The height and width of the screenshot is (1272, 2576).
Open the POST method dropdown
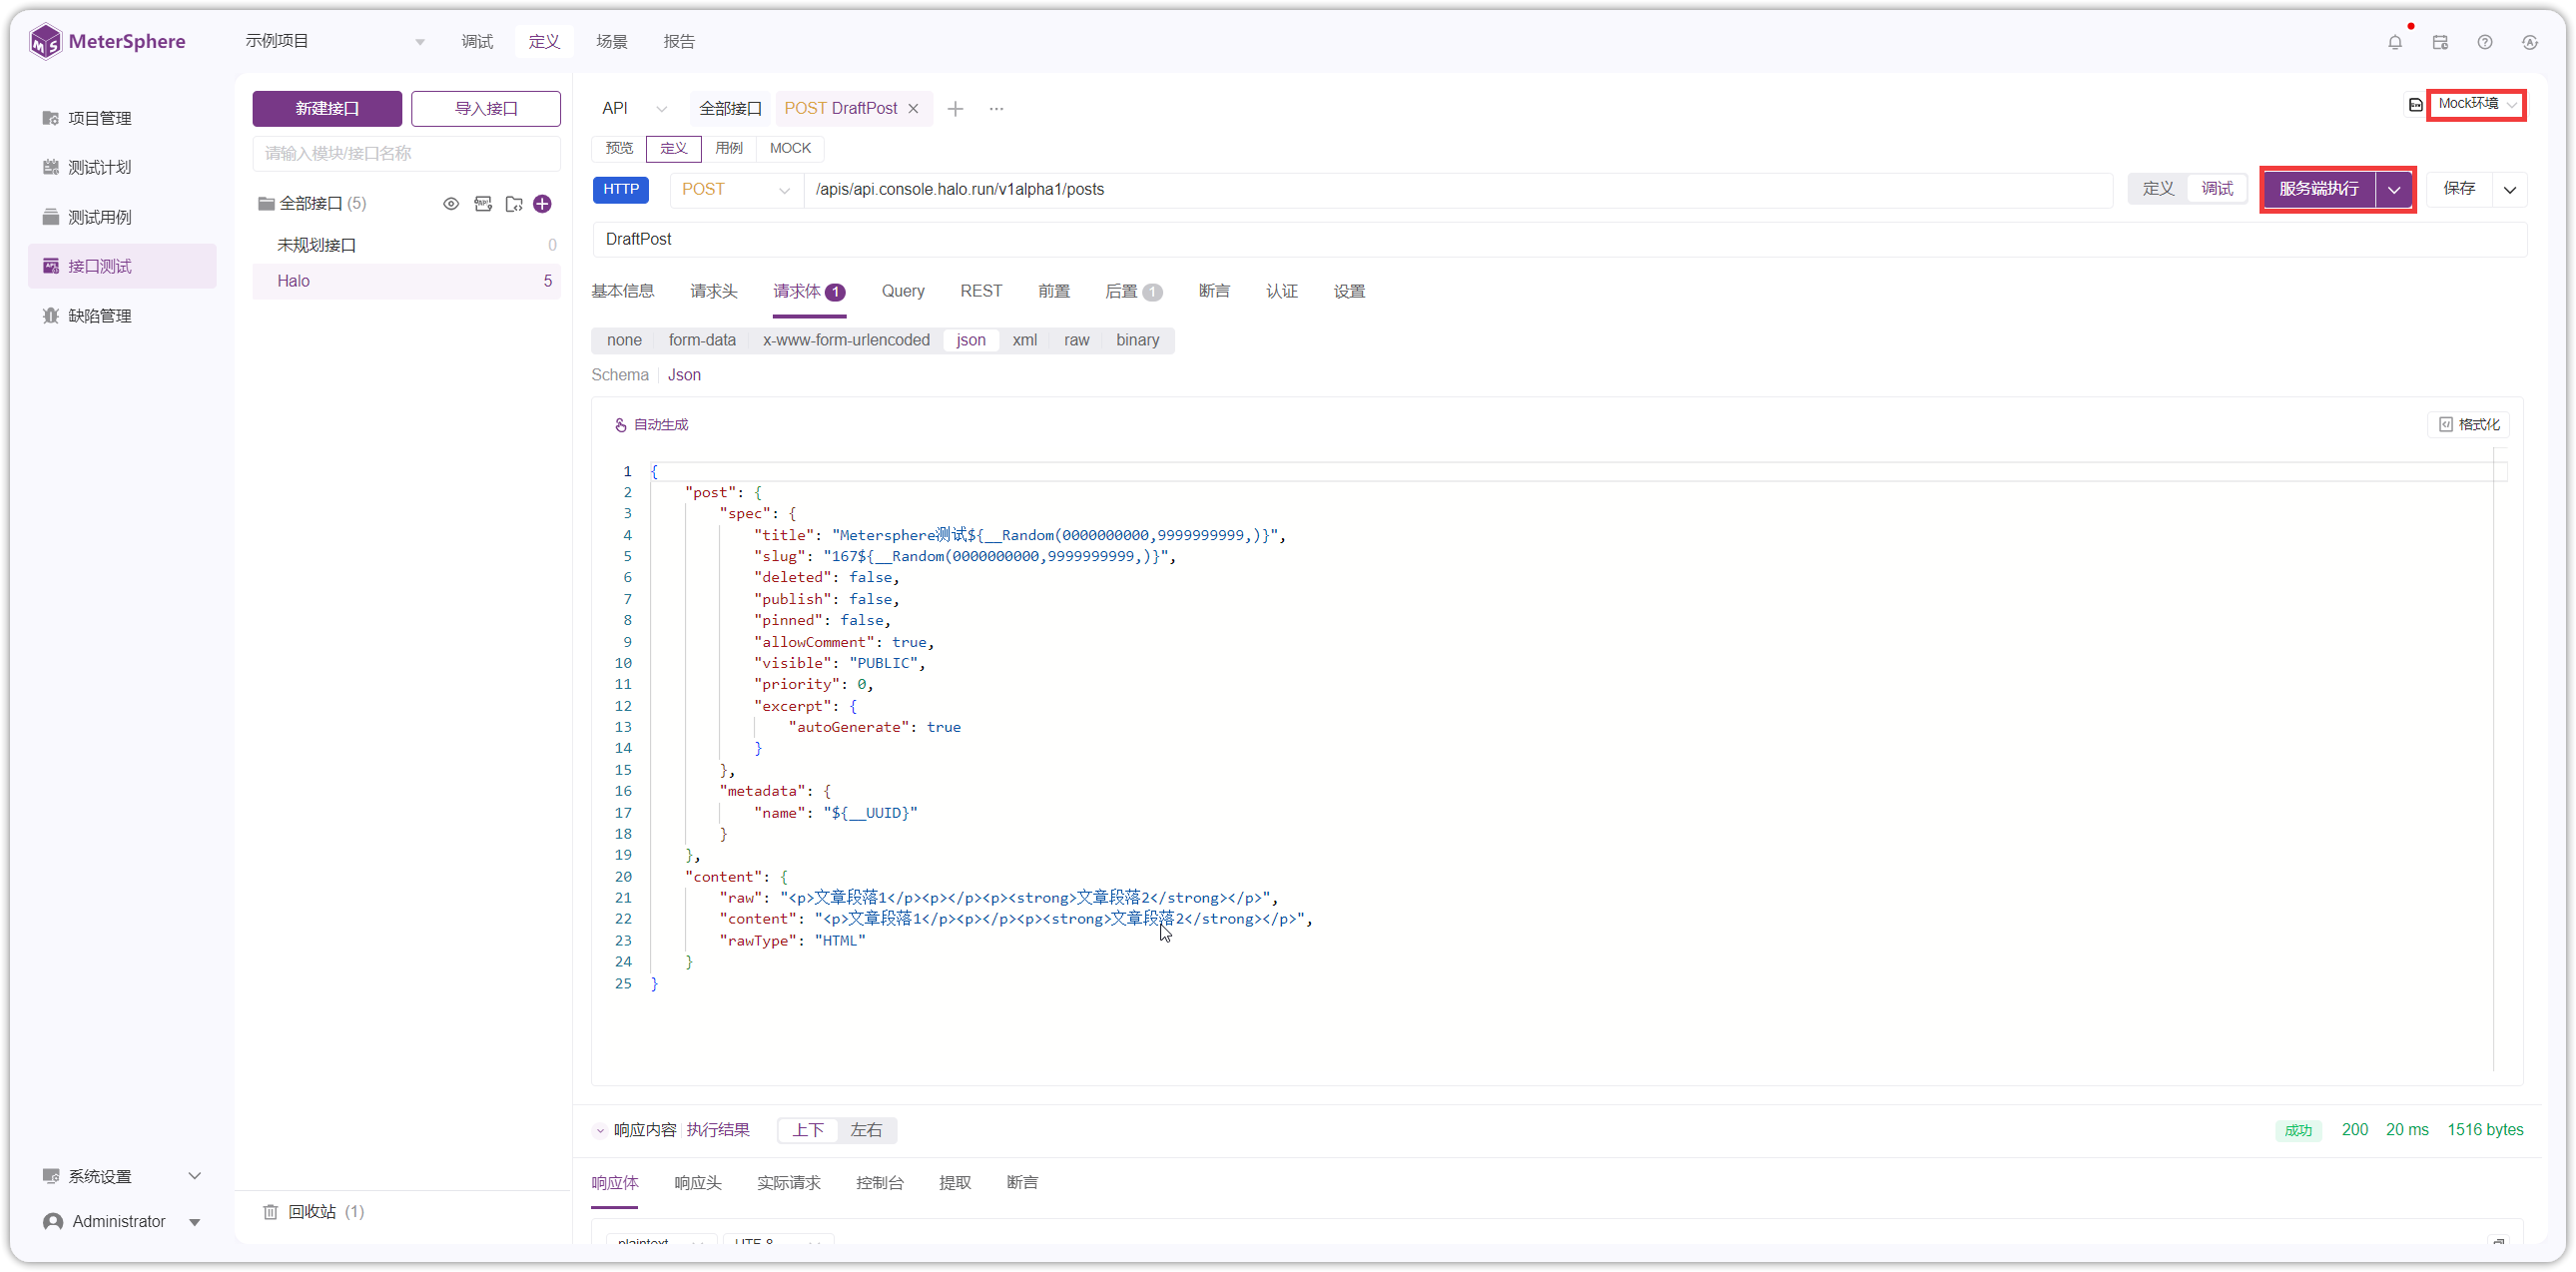[x=735, y=190]
